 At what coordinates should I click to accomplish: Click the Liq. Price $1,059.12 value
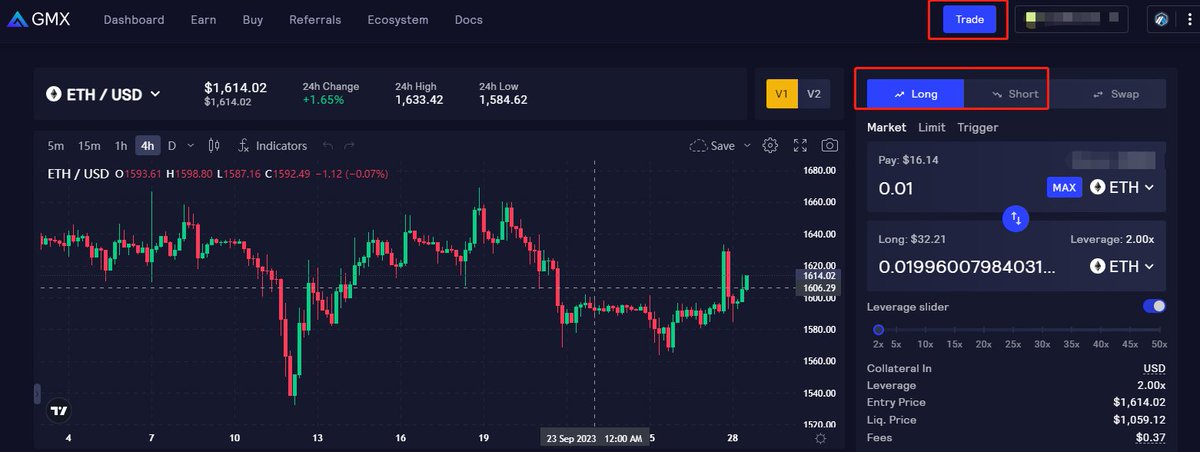1139,419
